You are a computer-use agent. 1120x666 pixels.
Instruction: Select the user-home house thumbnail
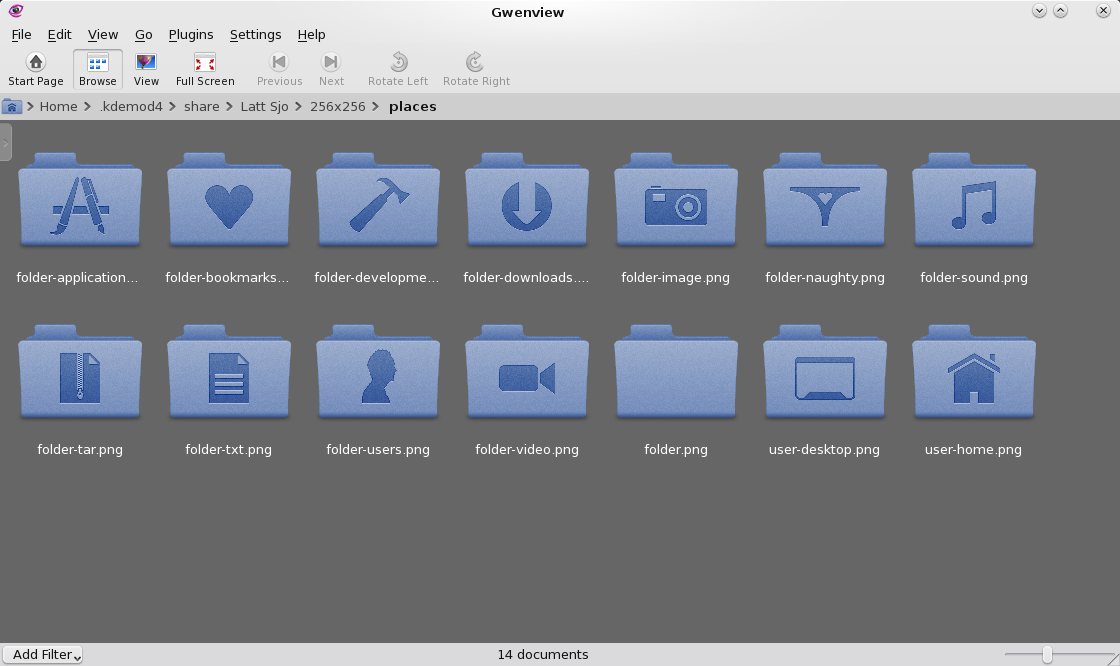974,372
